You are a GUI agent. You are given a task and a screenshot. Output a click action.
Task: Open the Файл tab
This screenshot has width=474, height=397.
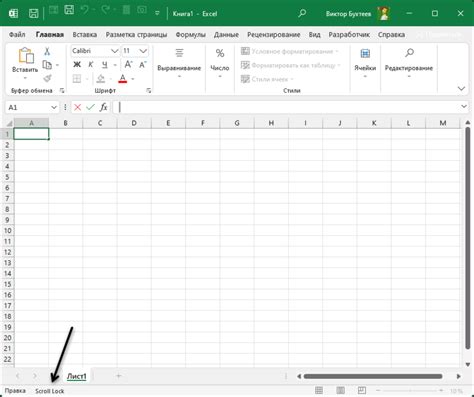point(17,35)
